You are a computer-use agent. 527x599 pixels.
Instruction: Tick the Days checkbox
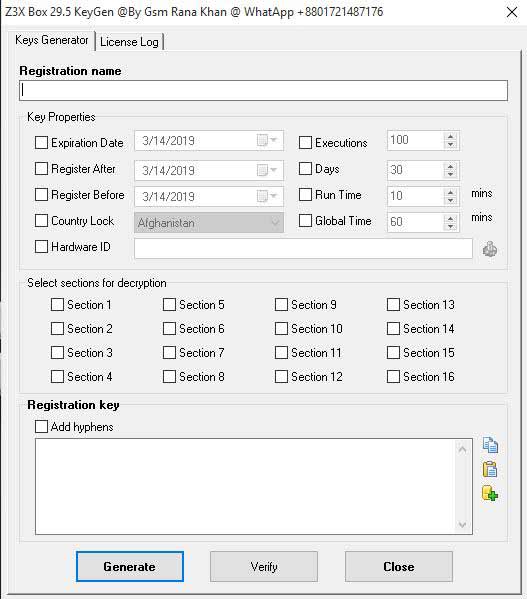(x=305, y=168)
